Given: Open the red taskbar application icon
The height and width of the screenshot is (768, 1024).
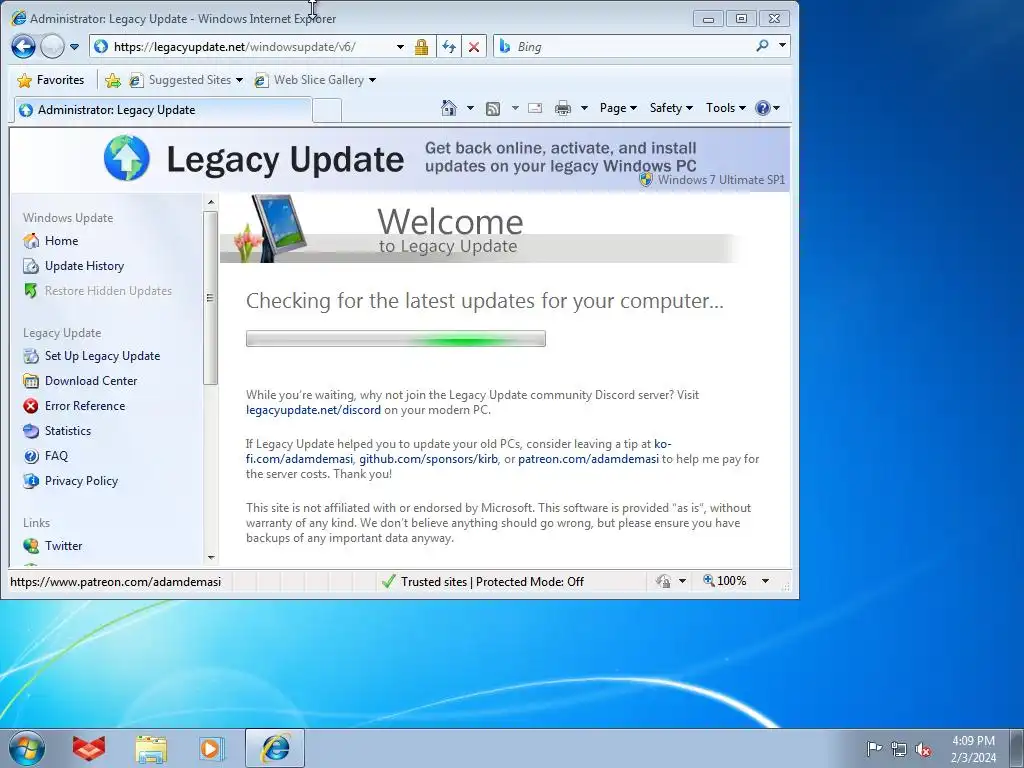Looking at the screenshot, I should tap(89, 748).
